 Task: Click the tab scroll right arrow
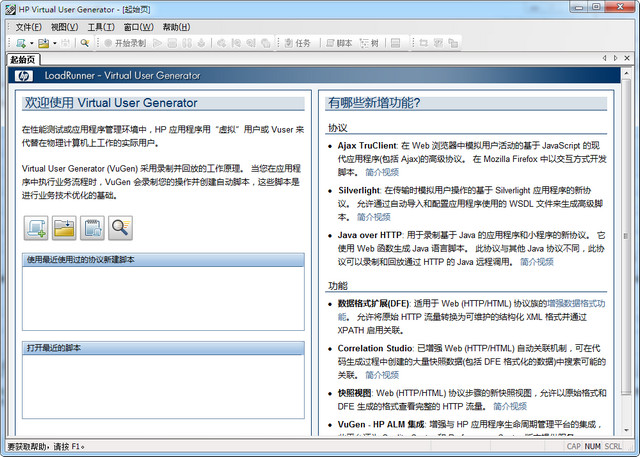616,58
